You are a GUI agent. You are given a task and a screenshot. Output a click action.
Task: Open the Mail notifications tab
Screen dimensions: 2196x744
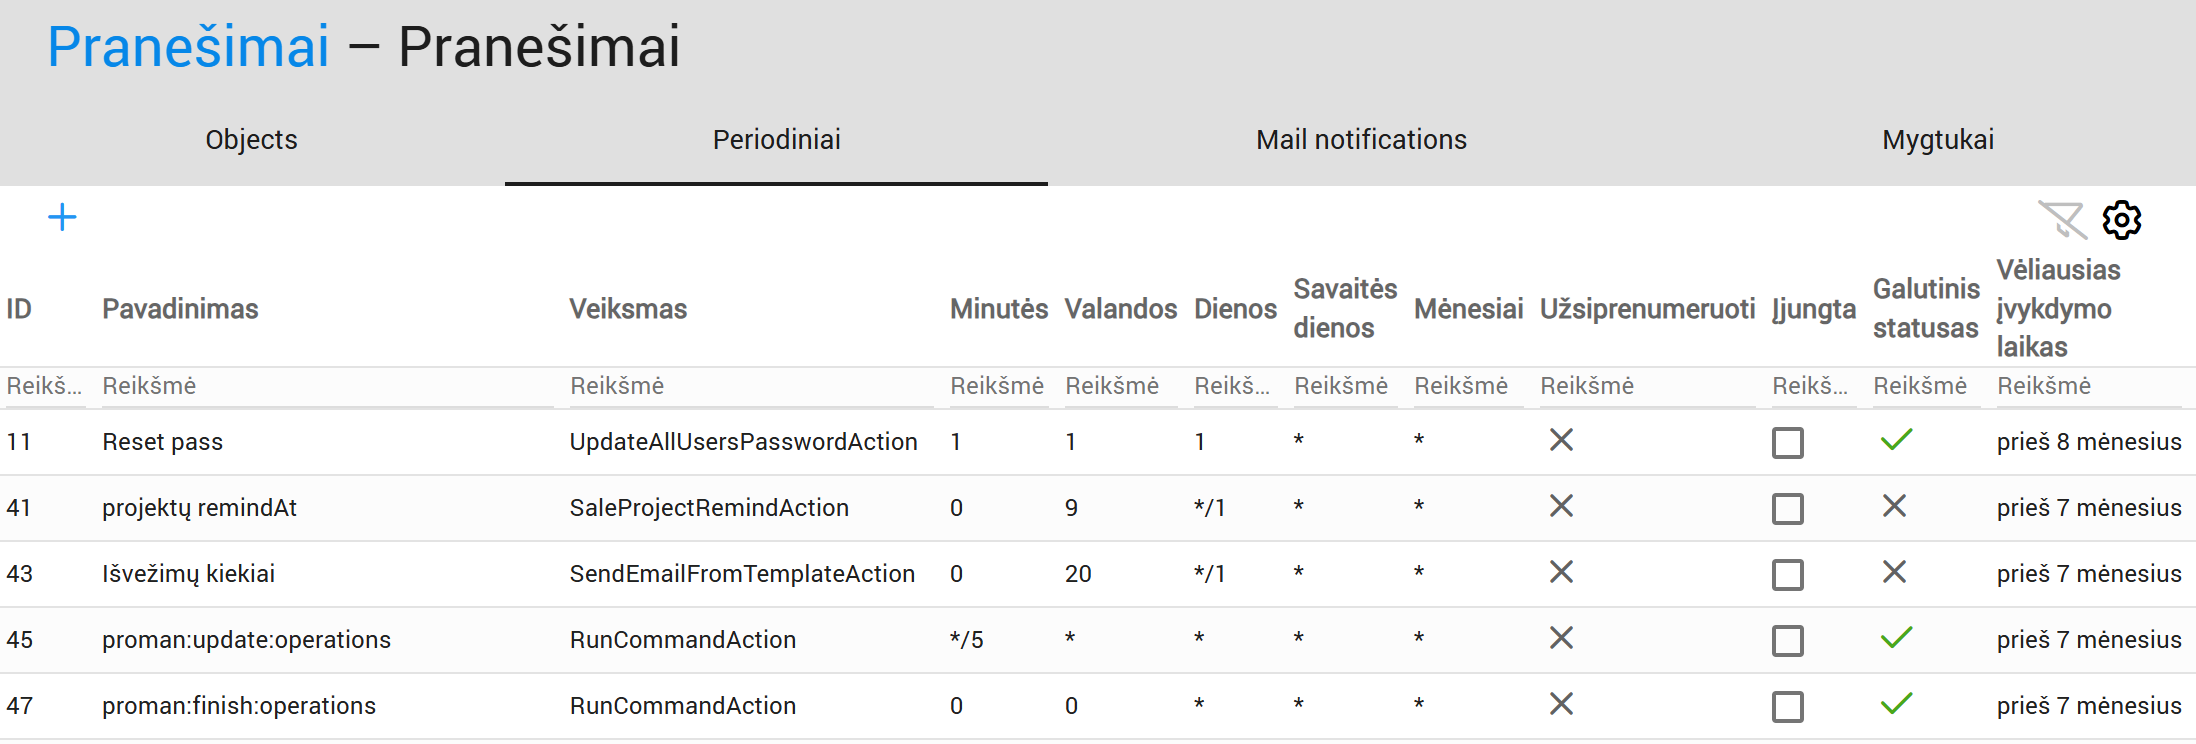(1361, 140)
